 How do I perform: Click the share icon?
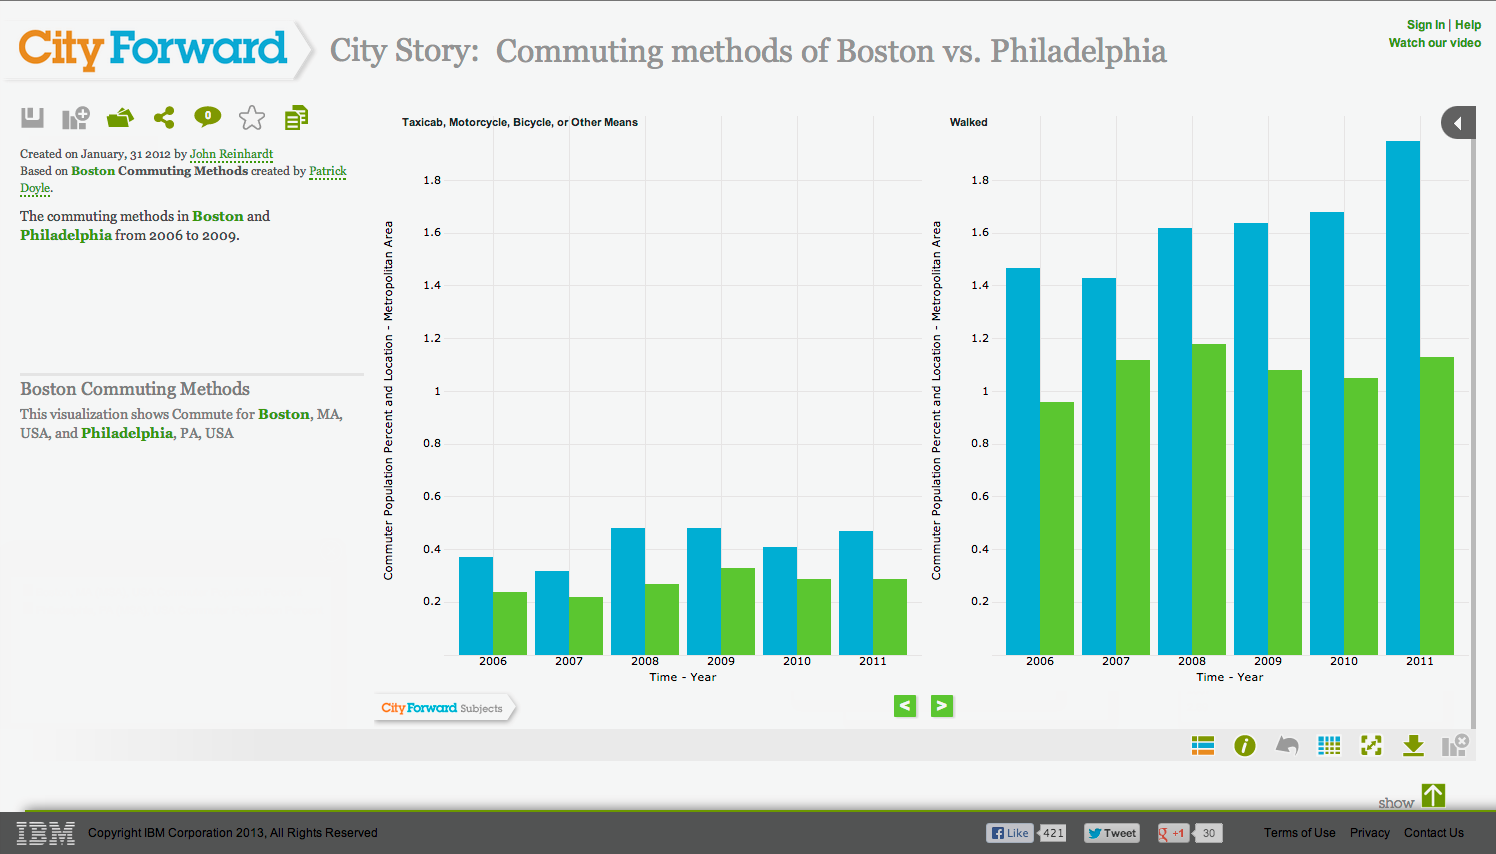click(x=164, y=118)
